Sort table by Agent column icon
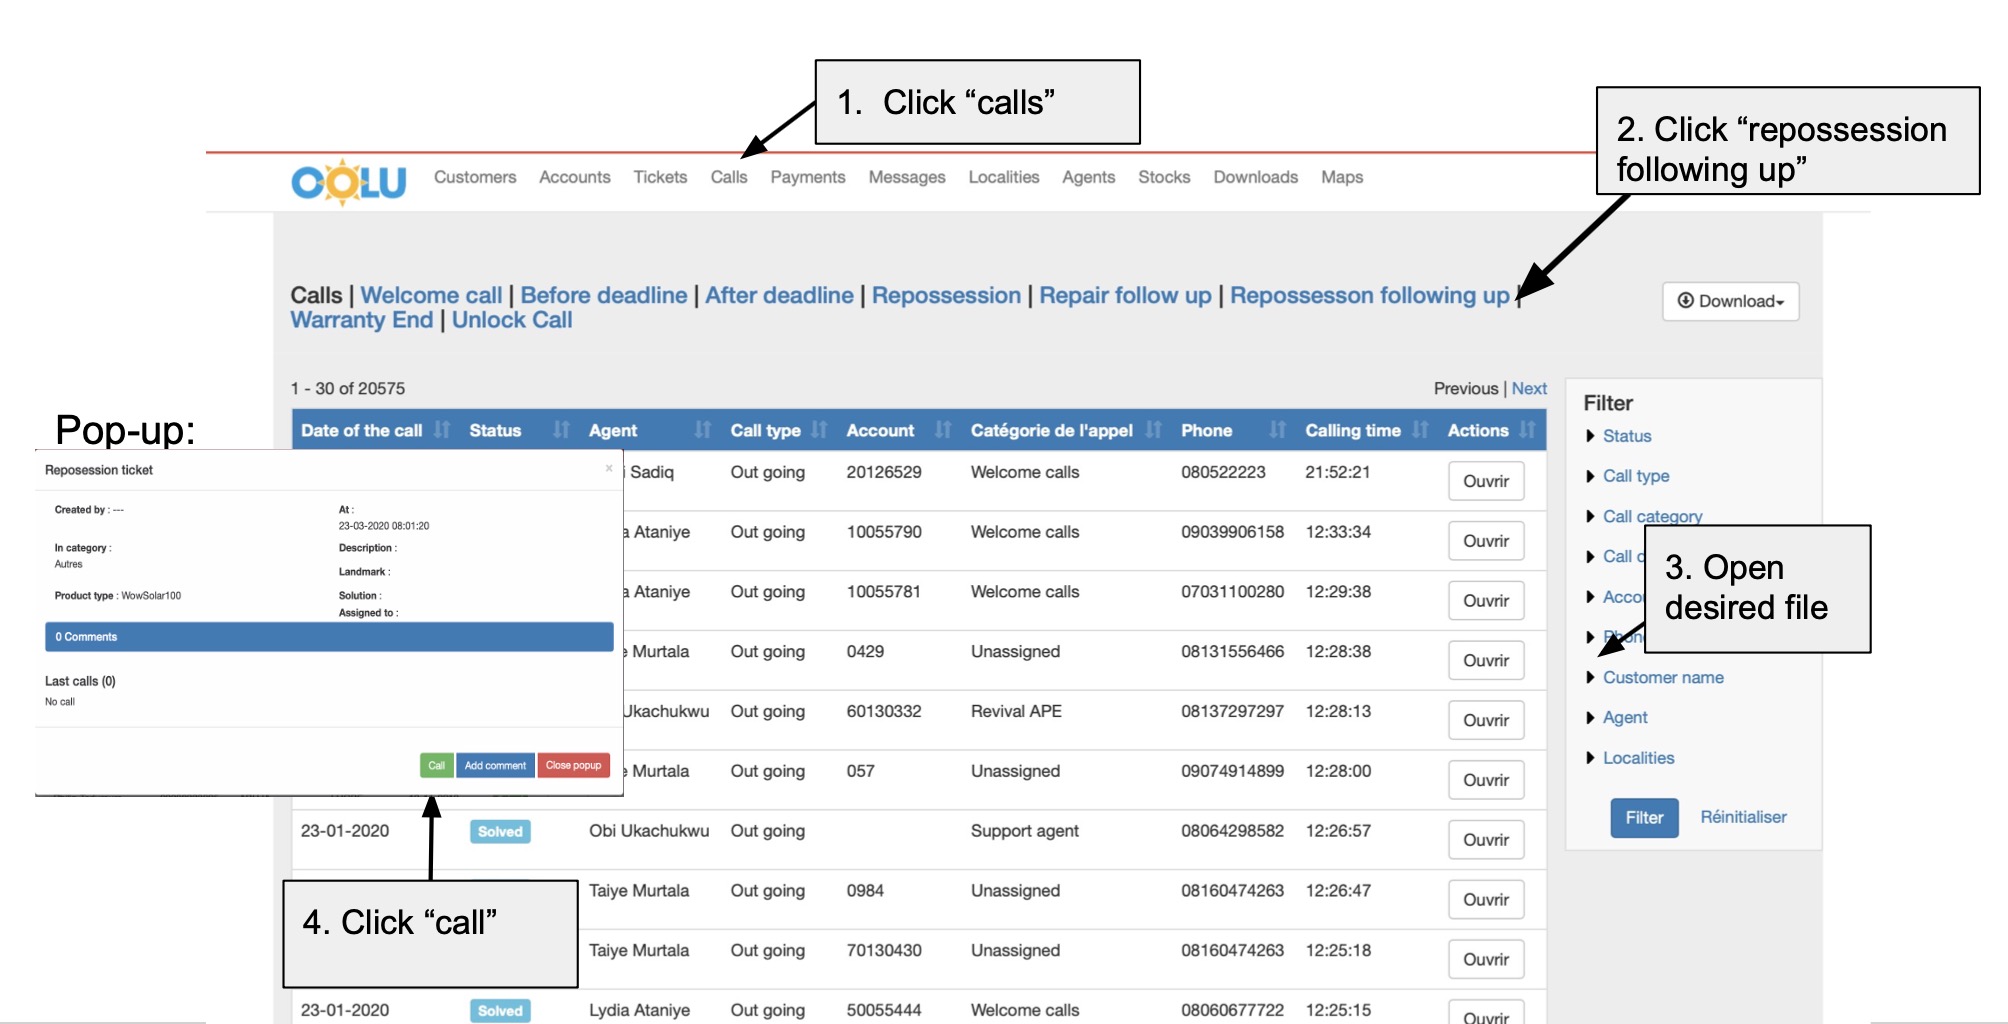2008x1024 pixels. click(703, 430)
